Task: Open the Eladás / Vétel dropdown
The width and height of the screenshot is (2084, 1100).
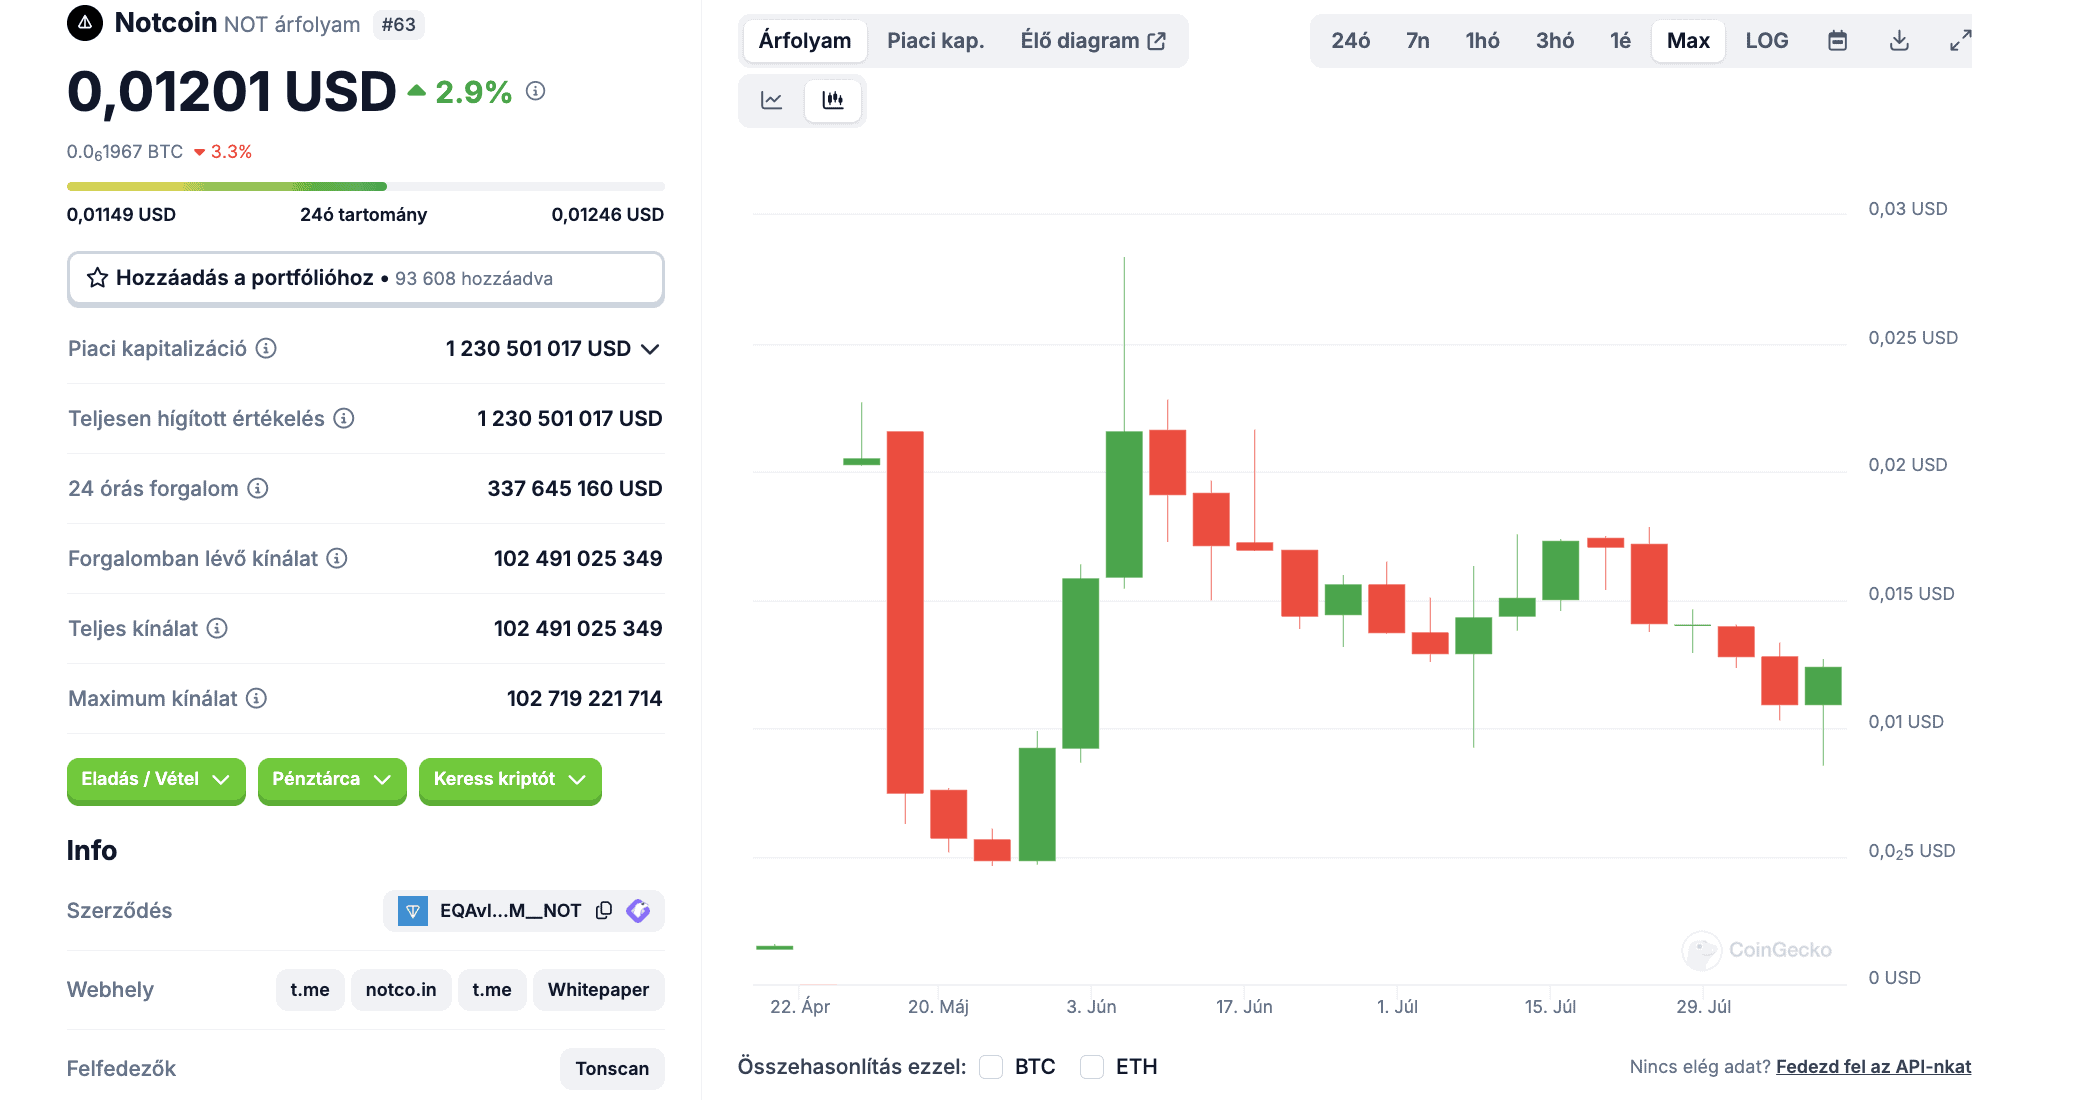Action: pos(156,779)
